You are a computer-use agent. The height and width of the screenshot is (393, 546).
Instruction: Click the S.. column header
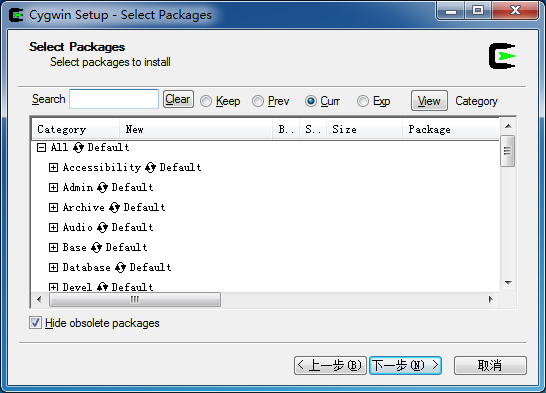313,129
